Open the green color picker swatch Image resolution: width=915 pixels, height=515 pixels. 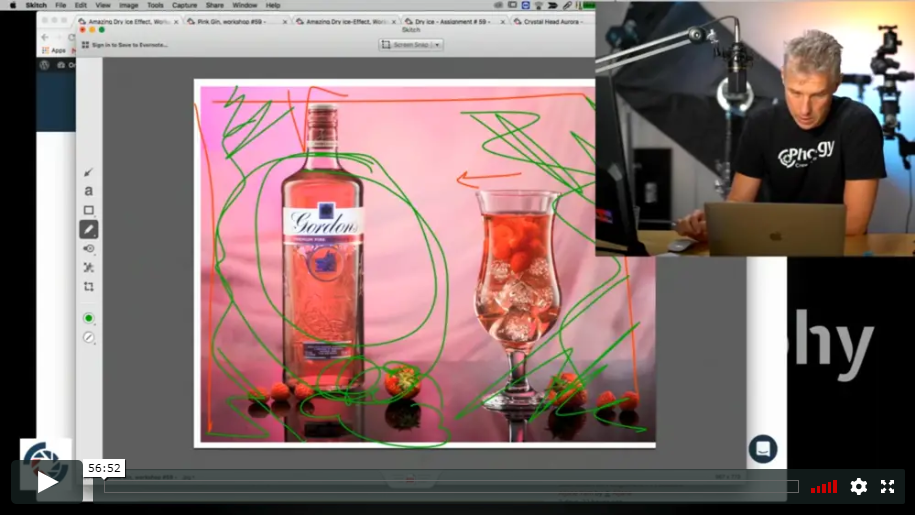89,318
